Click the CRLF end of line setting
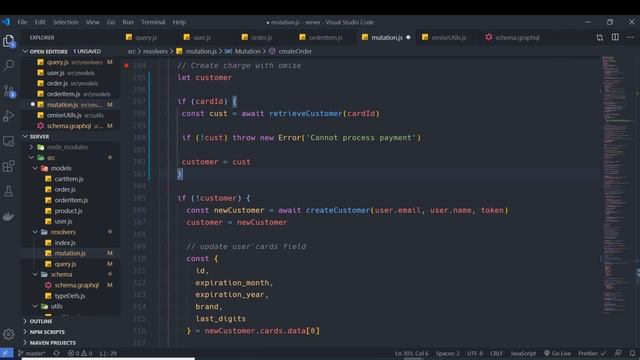Viewport: 640px width, 360px height. 496,353
